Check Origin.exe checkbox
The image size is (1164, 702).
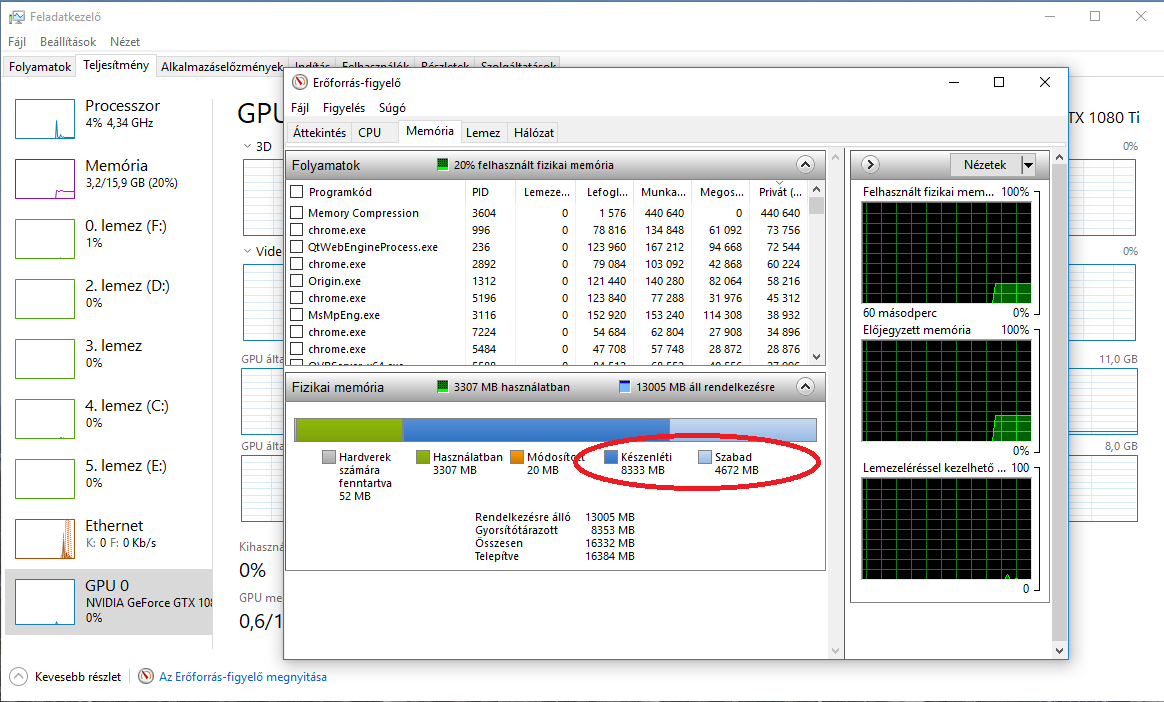point(297,281)
